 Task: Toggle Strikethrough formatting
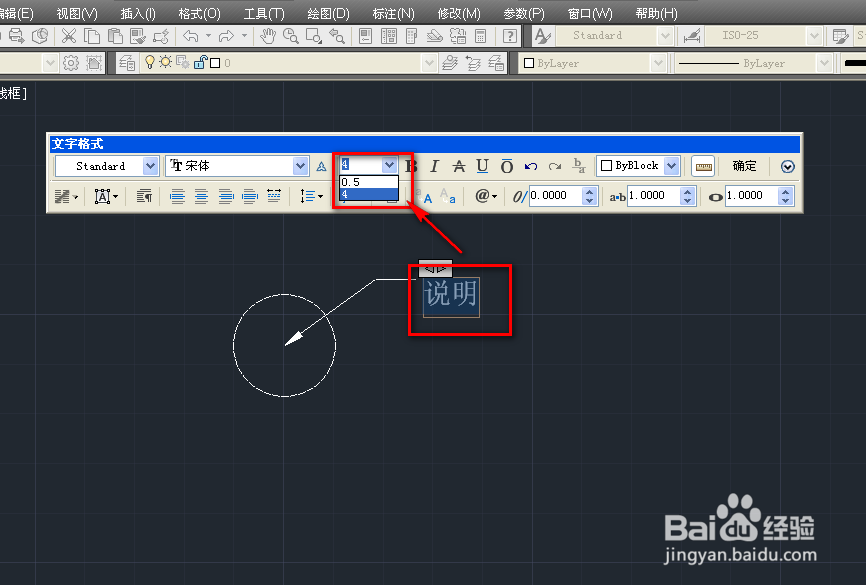pyautogui.click(x=459, y=166)
